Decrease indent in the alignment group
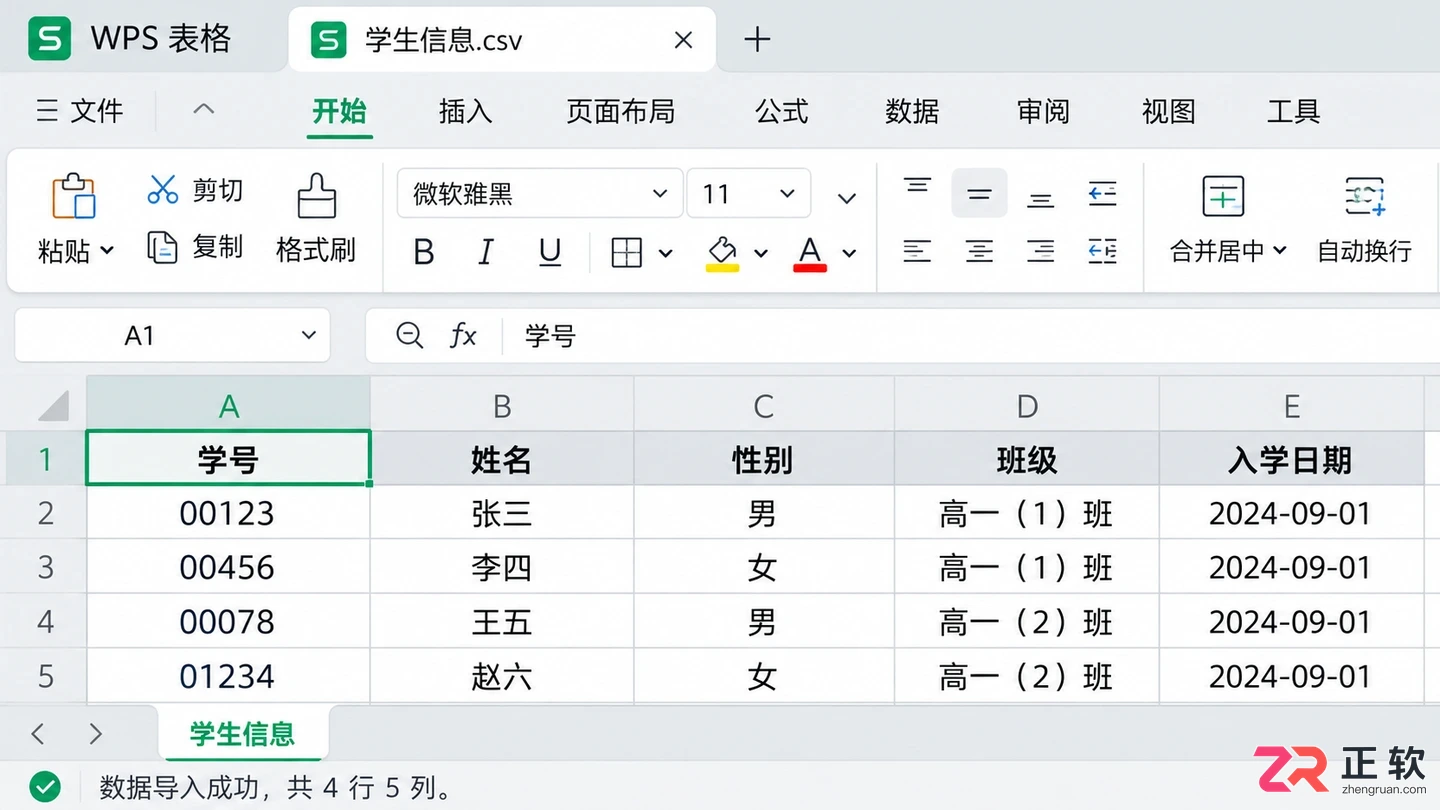 (x=1102, y=194)
